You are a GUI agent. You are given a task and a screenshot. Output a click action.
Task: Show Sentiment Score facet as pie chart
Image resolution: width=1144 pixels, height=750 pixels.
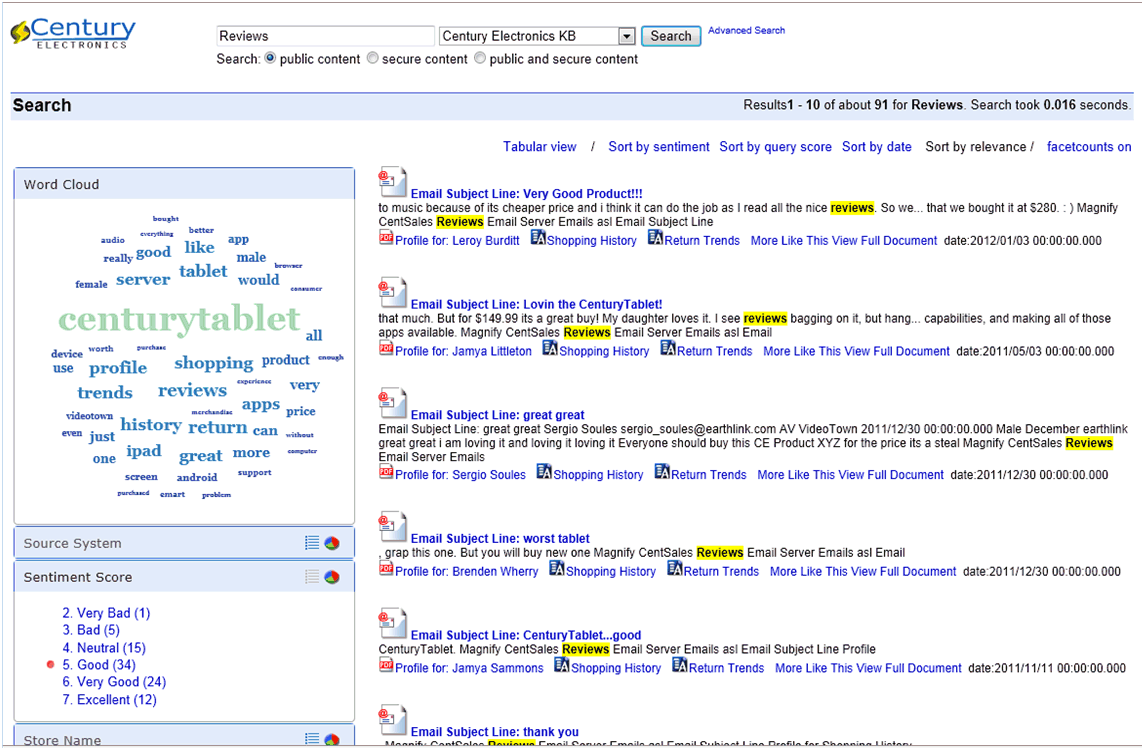pos(332,577)
